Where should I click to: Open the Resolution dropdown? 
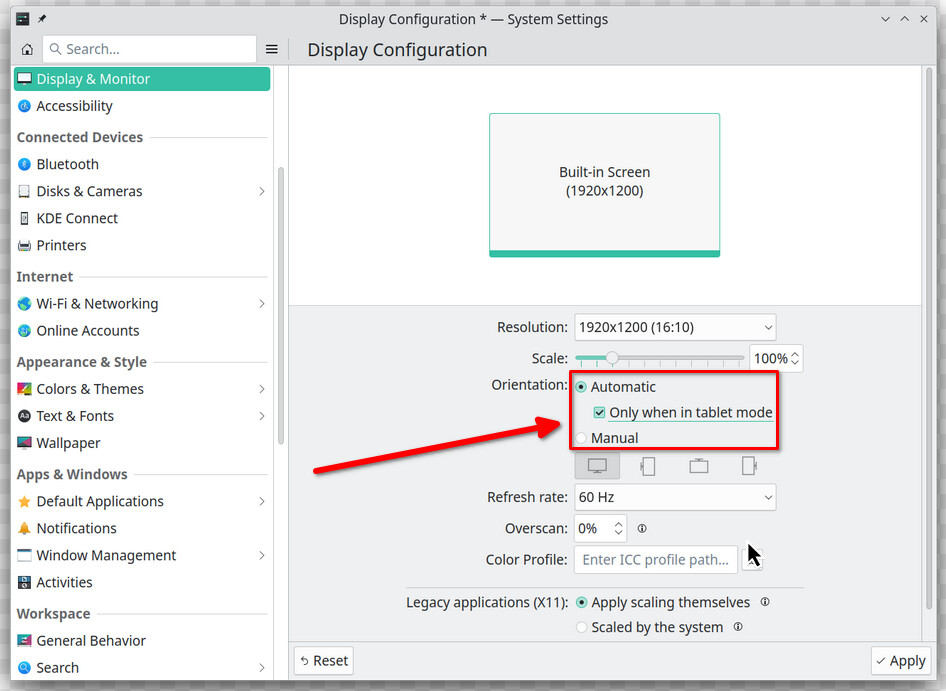675,327
